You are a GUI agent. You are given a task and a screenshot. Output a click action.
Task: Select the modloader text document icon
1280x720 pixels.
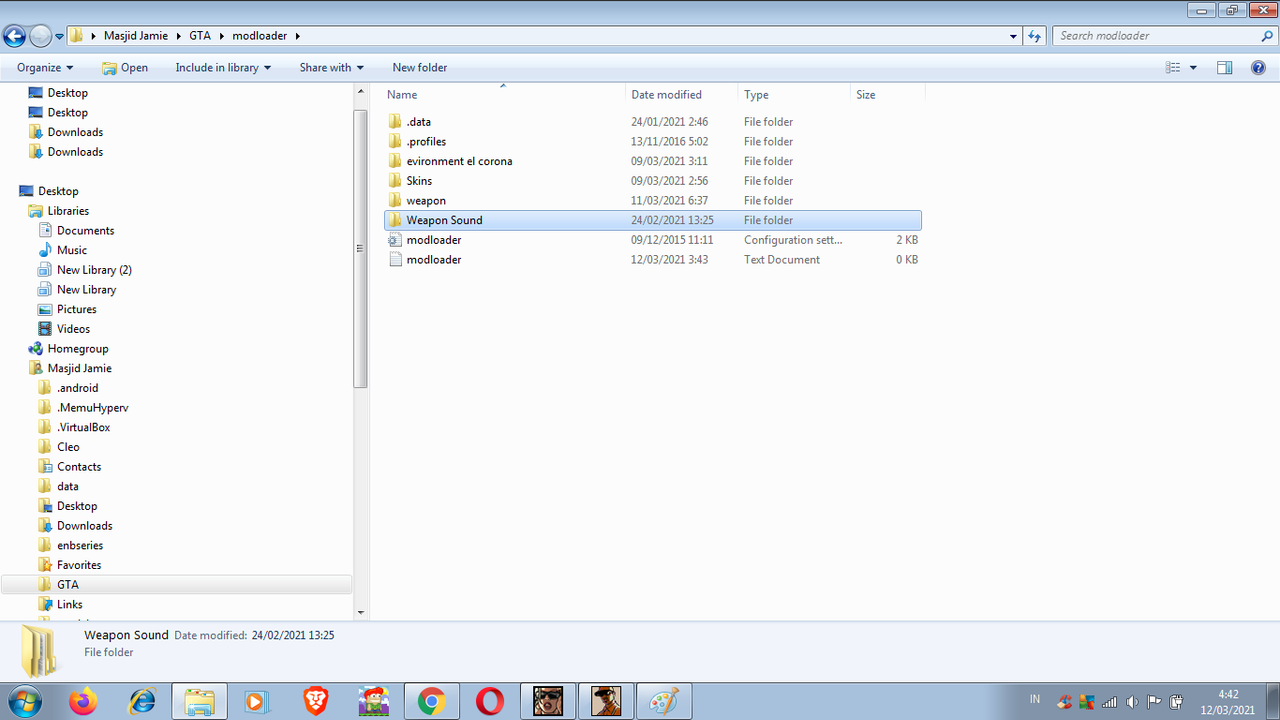[x=394, y=260]
